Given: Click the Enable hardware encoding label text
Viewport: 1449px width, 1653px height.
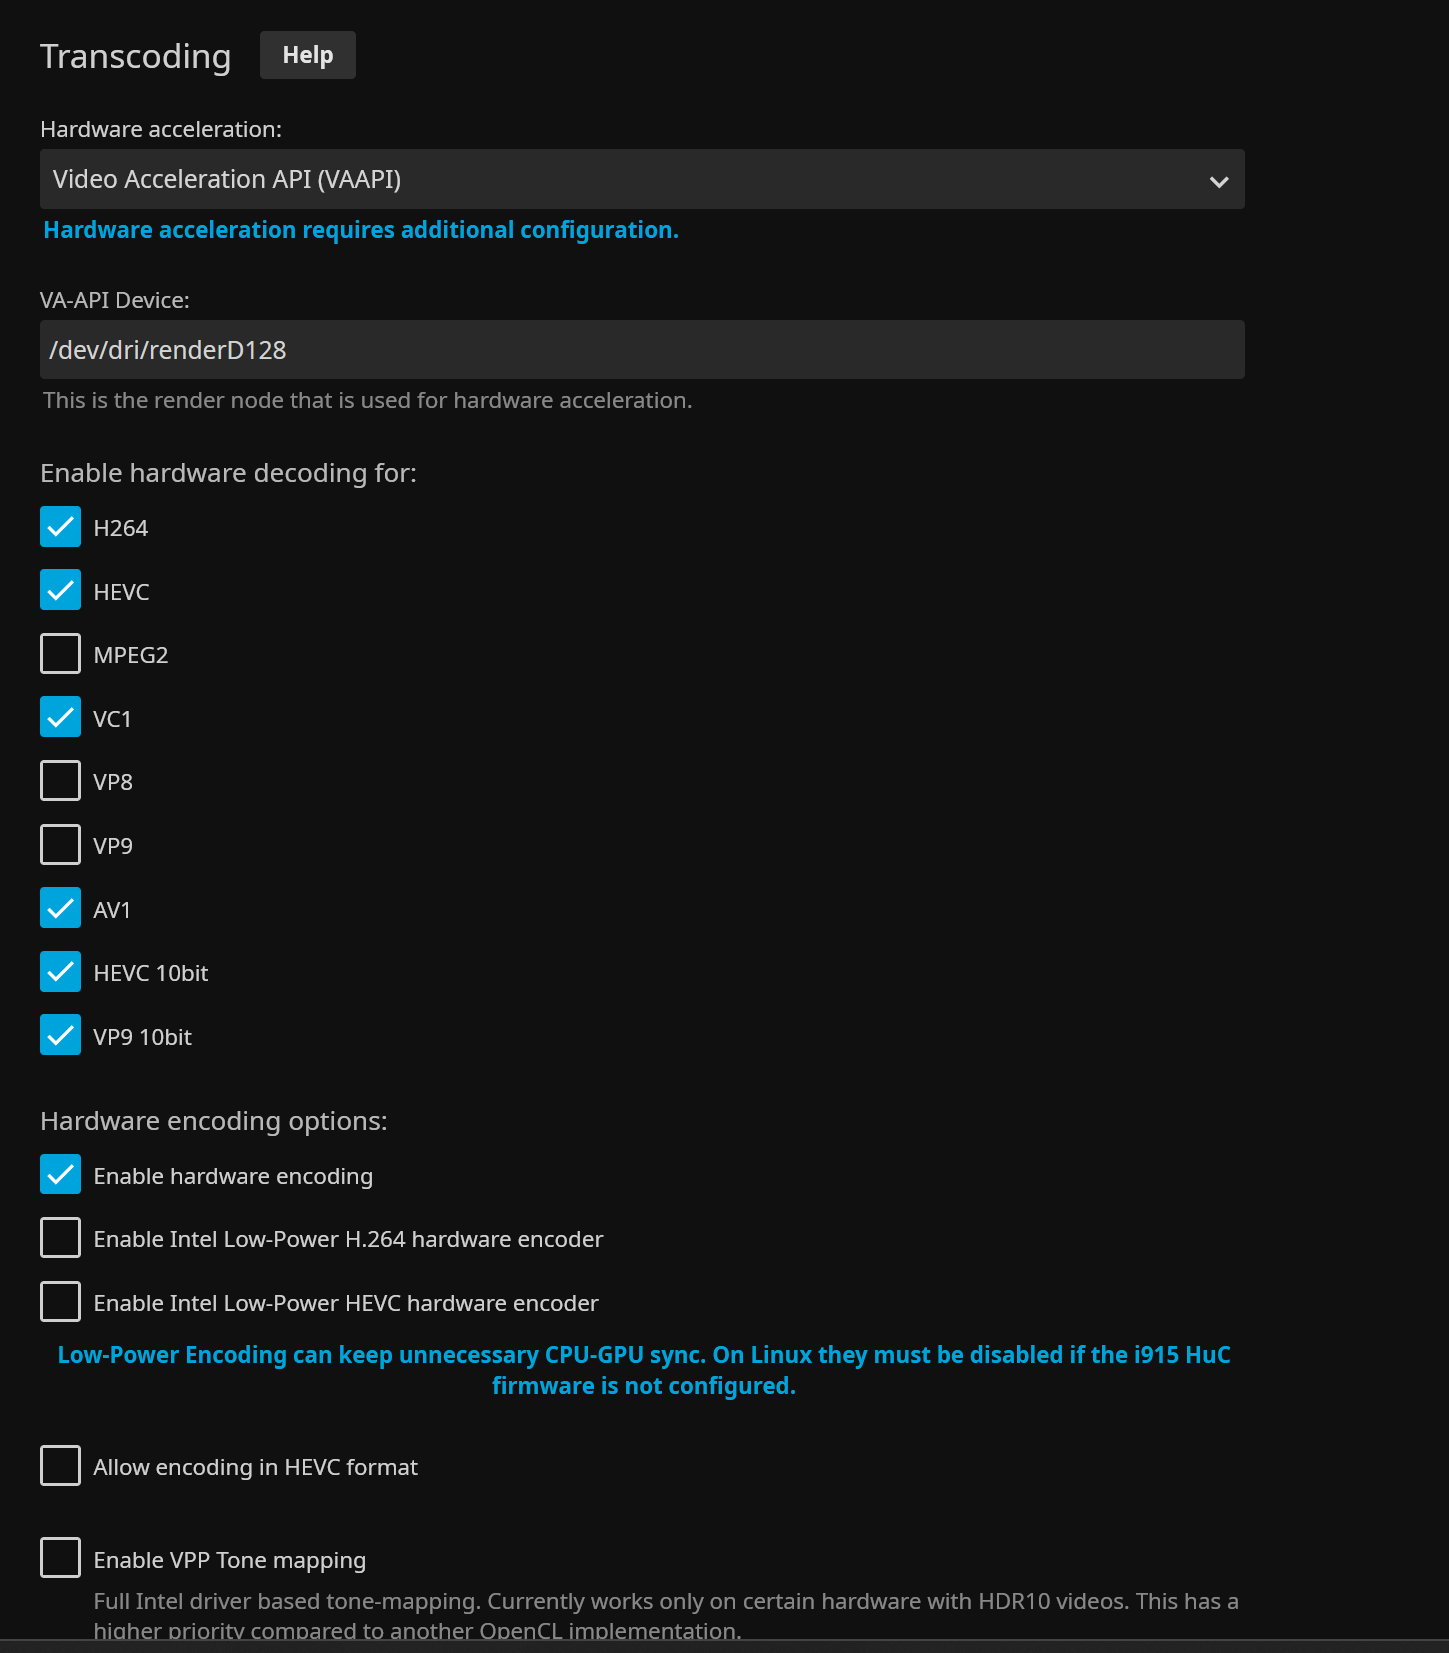Looking at the screenshot, I should click(233, 1176).
